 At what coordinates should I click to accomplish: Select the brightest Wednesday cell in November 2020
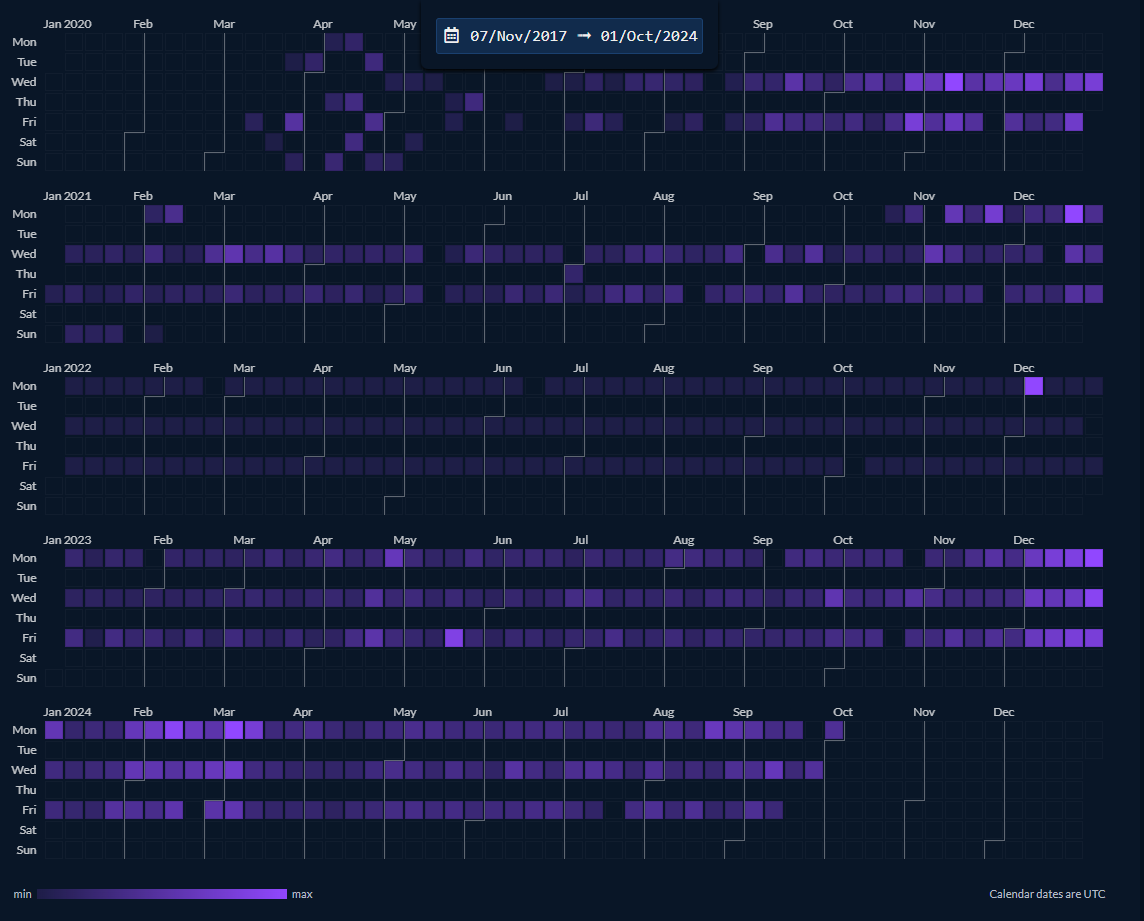(954, 82)
